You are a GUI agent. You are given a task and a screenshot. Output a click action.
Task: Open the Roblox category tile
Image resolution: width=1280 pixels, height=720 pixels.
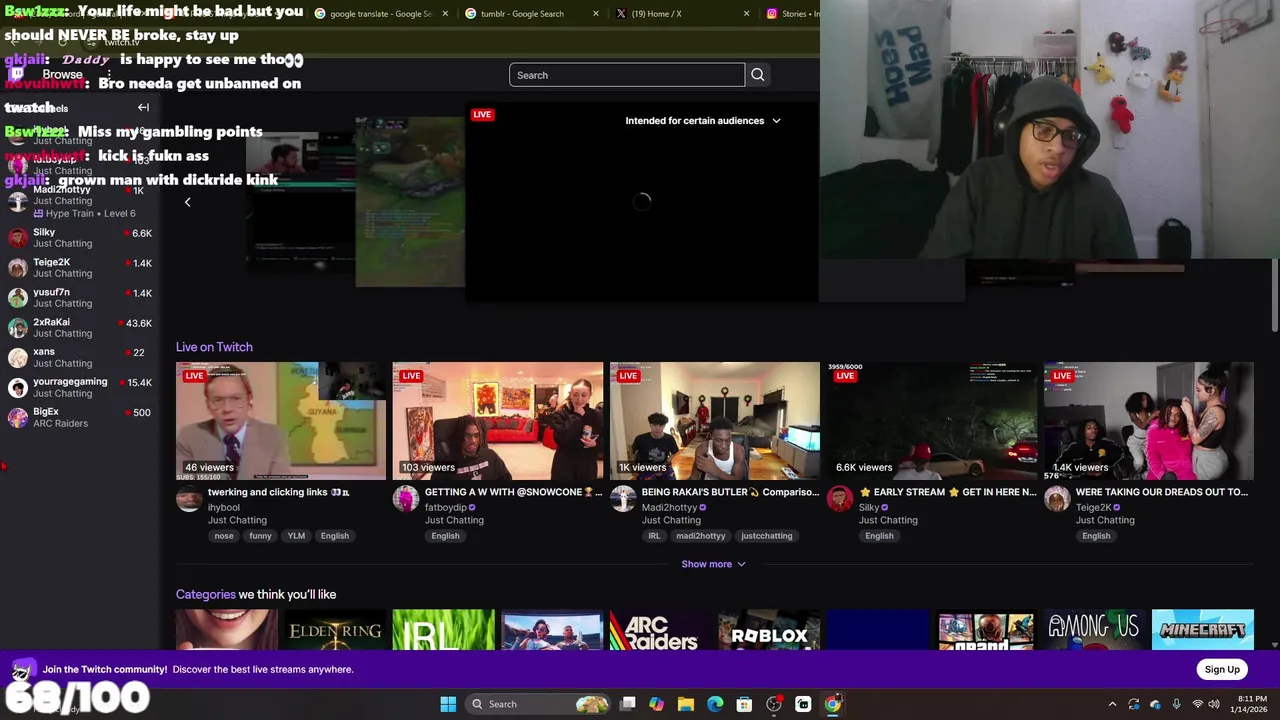[x=769, y=630]
